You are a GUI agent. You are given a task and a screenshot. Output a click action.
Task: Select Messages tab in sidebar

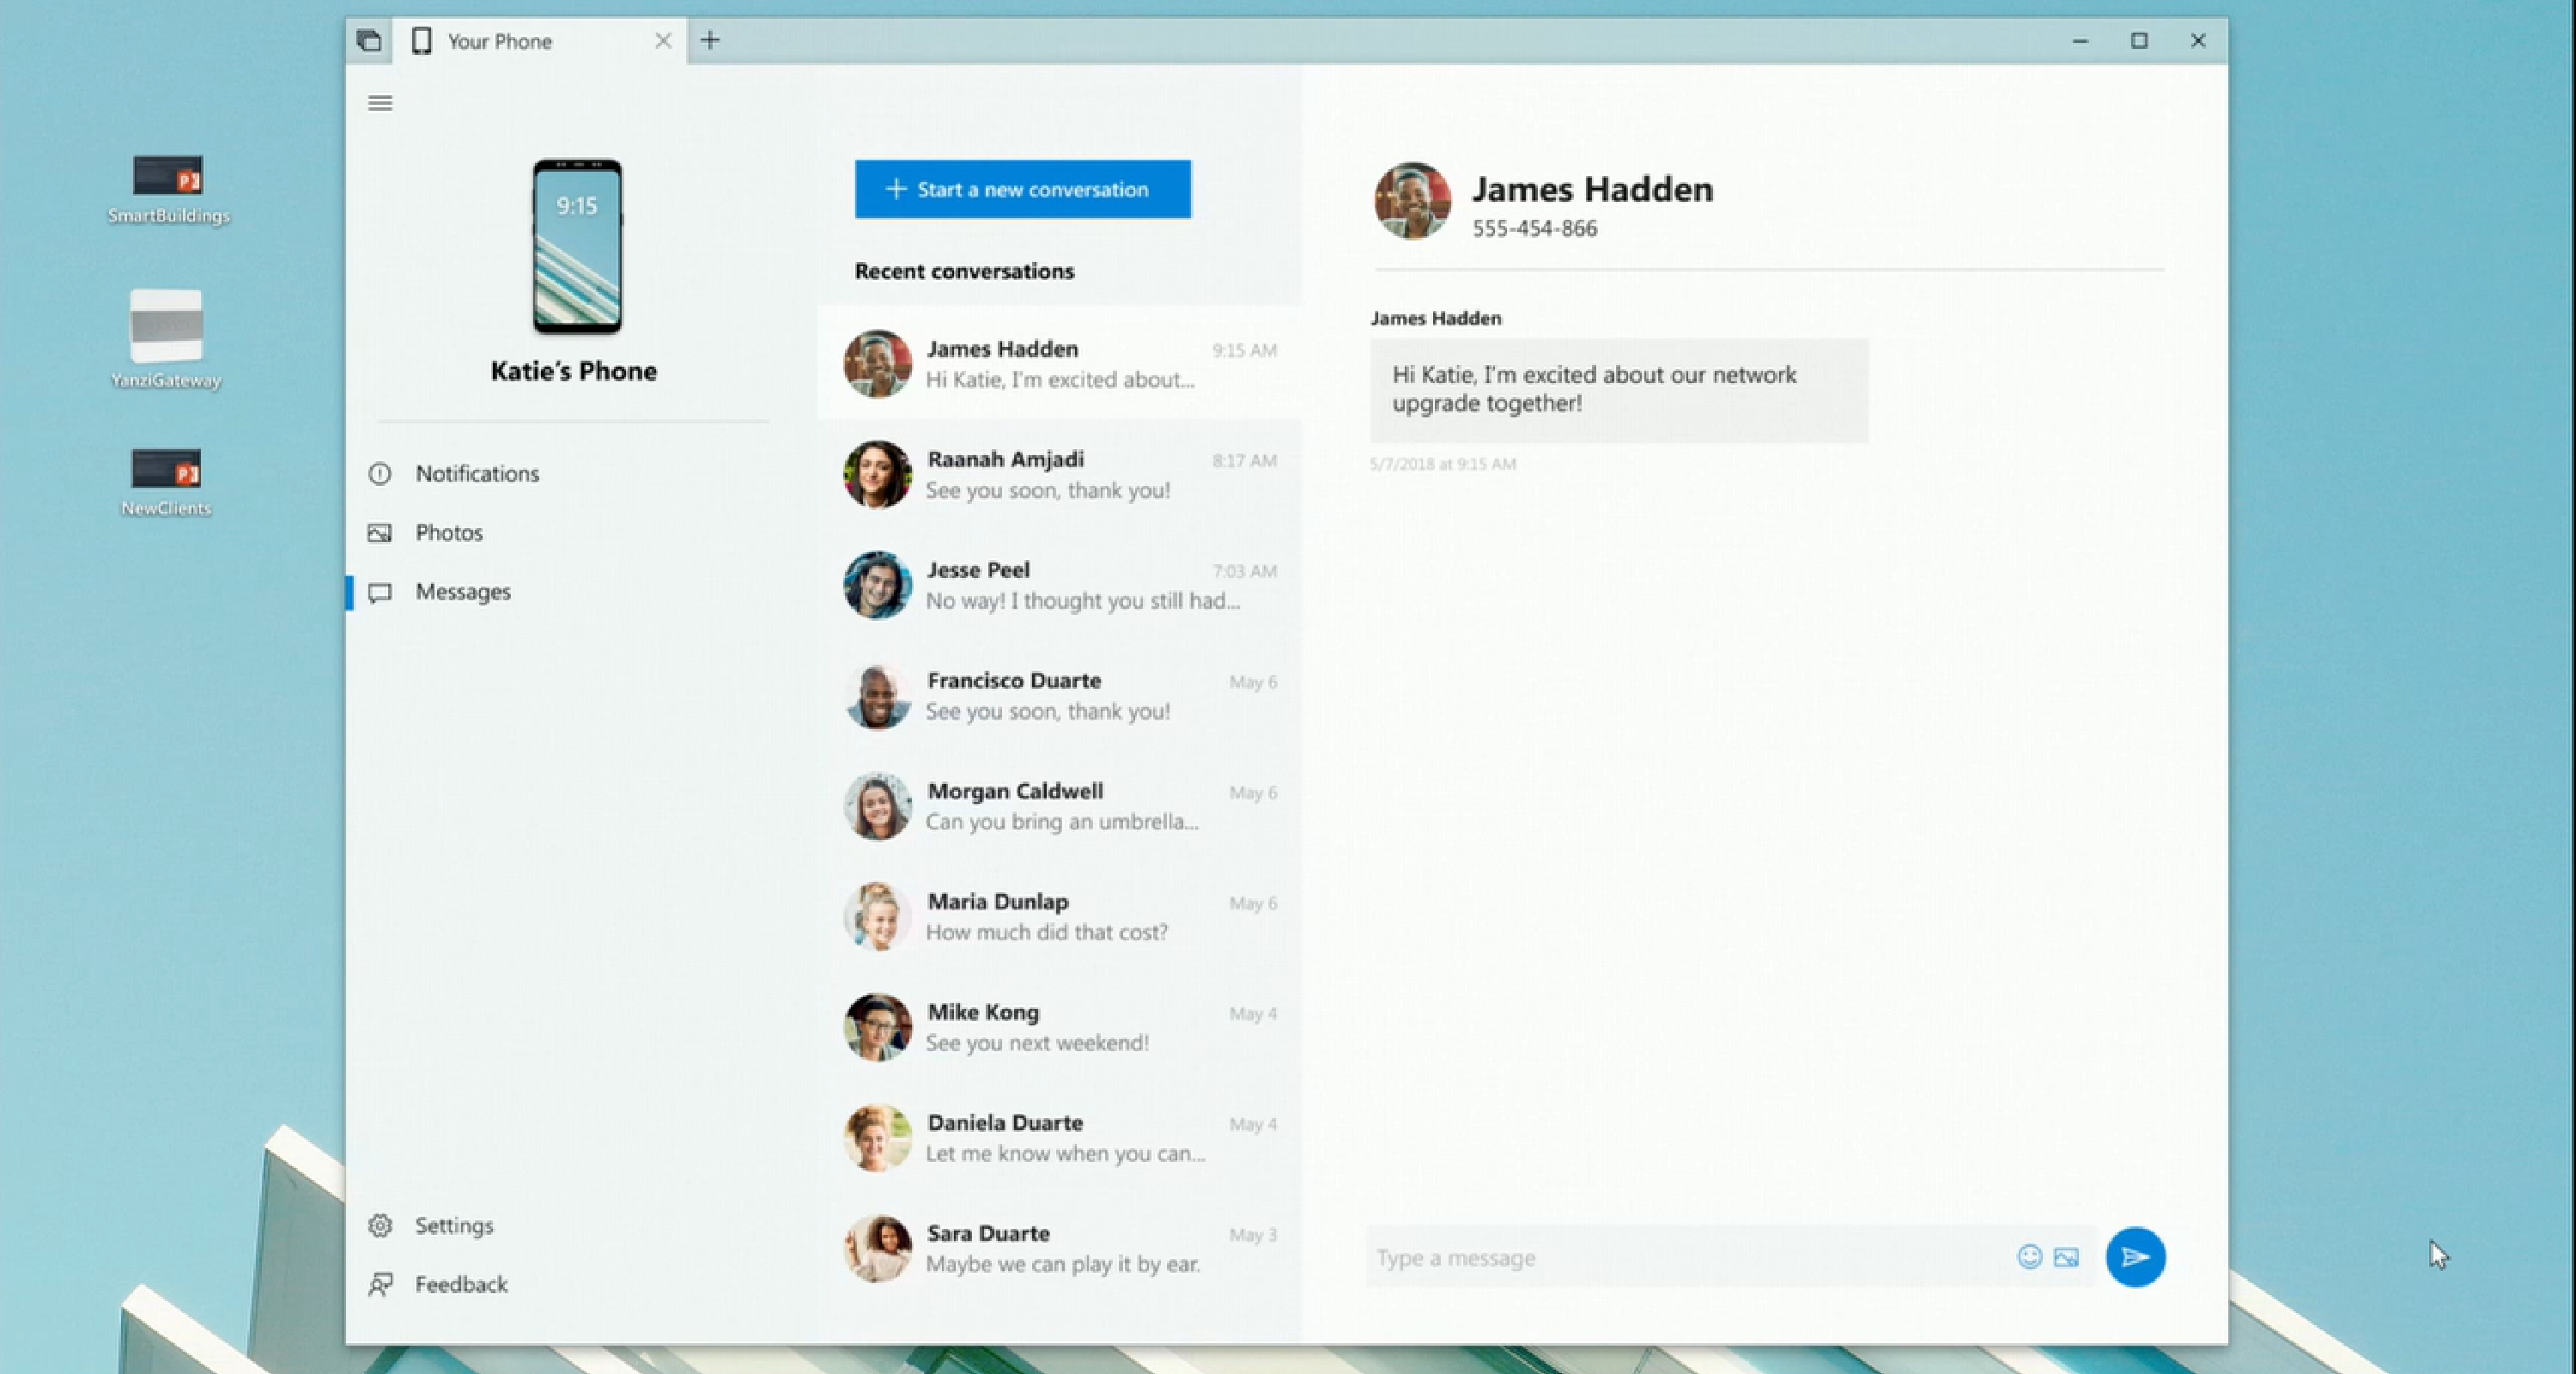[462, 590]
